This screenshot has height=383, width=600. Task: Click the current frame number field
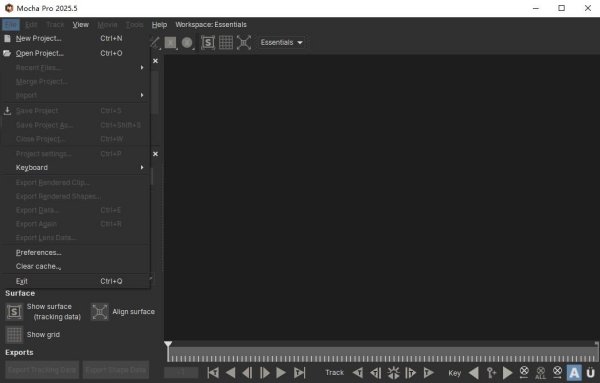(x=181, y=373)
